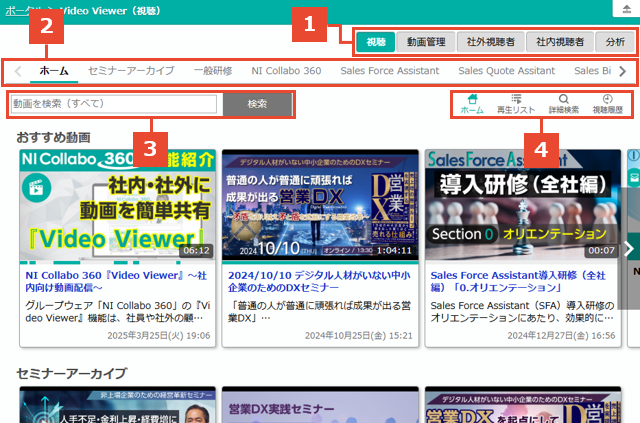Open the 導入研修(全社編) thumbnail
The image size is (640, 423).
[x=523, y=205]
